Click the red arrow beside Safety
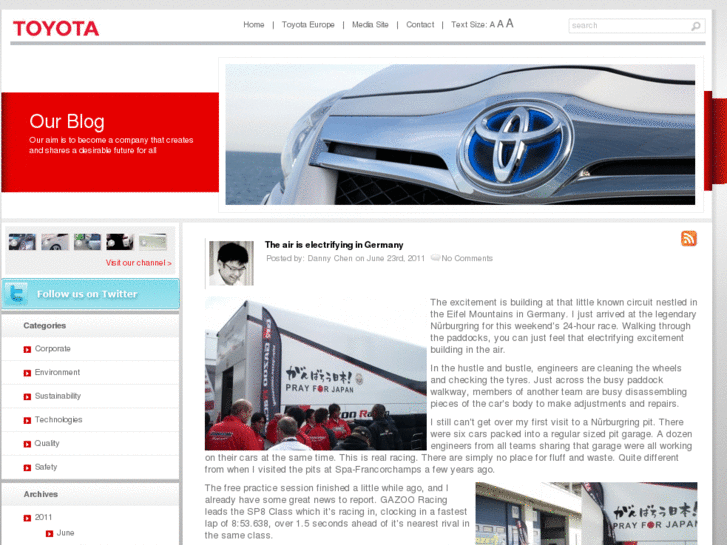727x545 pixels. [27, 468]
